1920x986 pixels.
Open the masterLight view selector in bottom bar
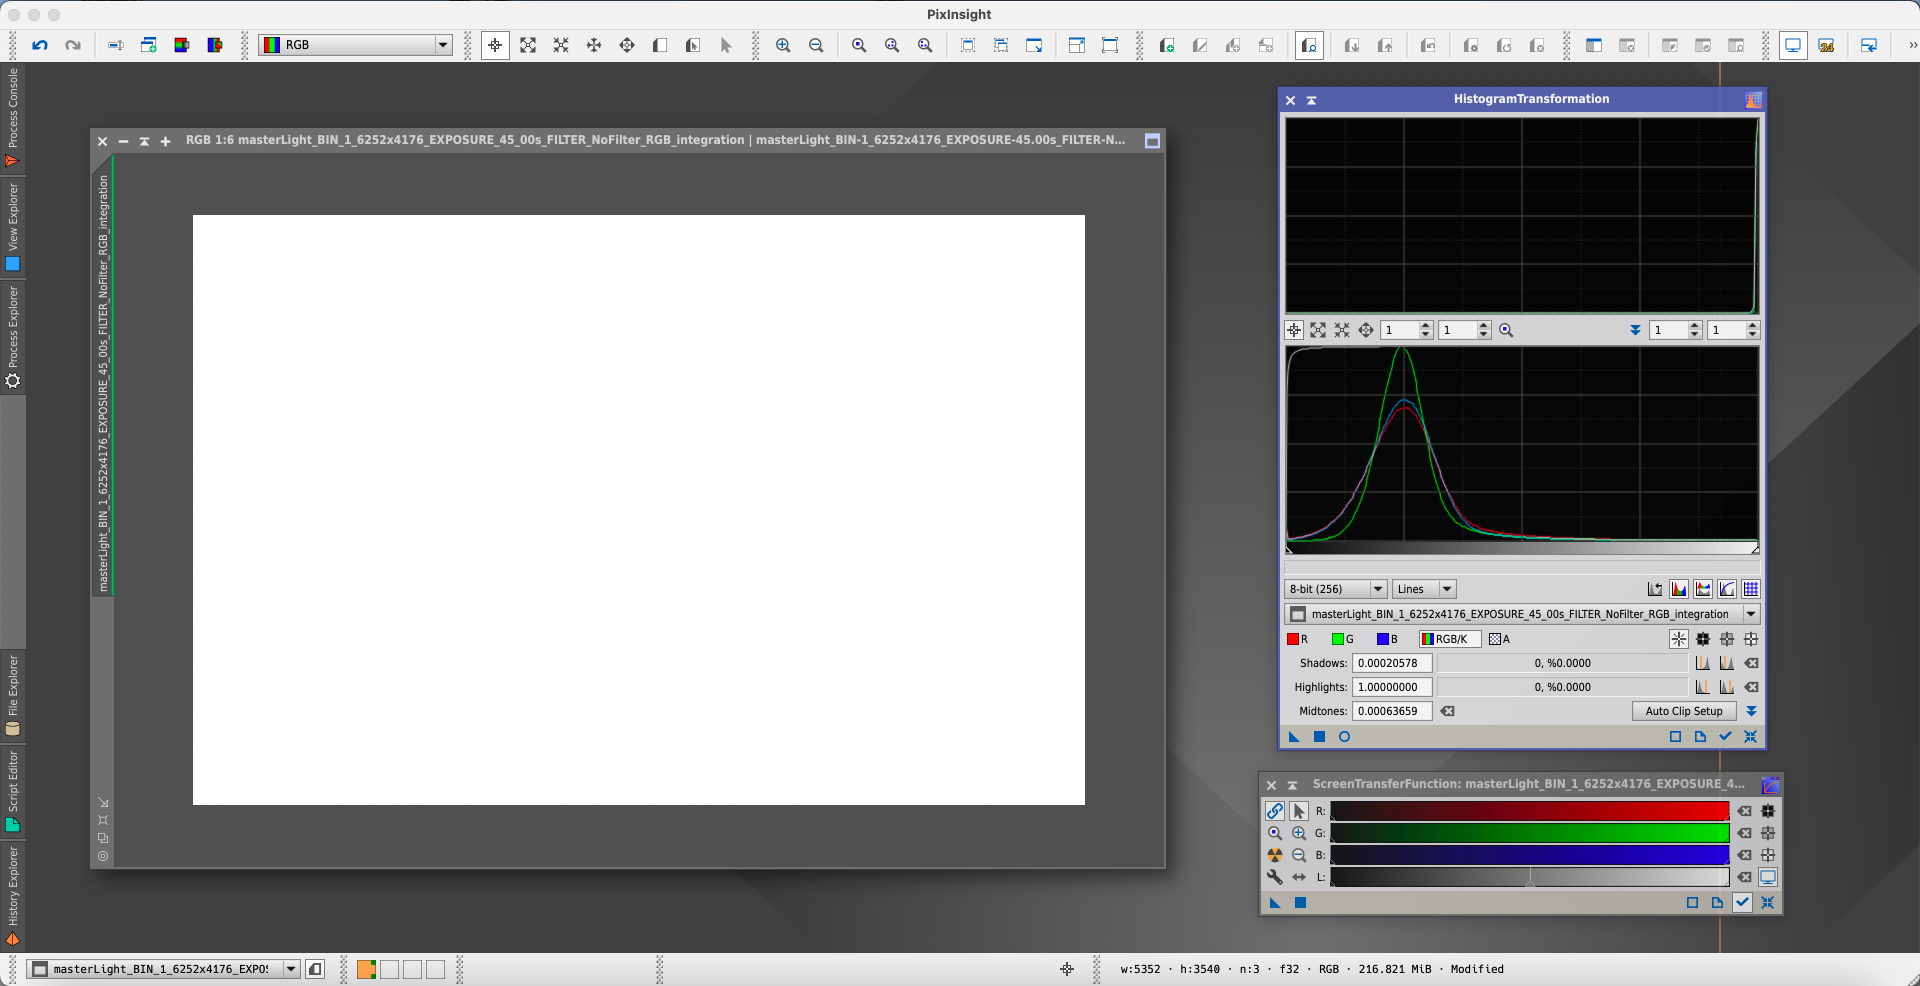163,969
